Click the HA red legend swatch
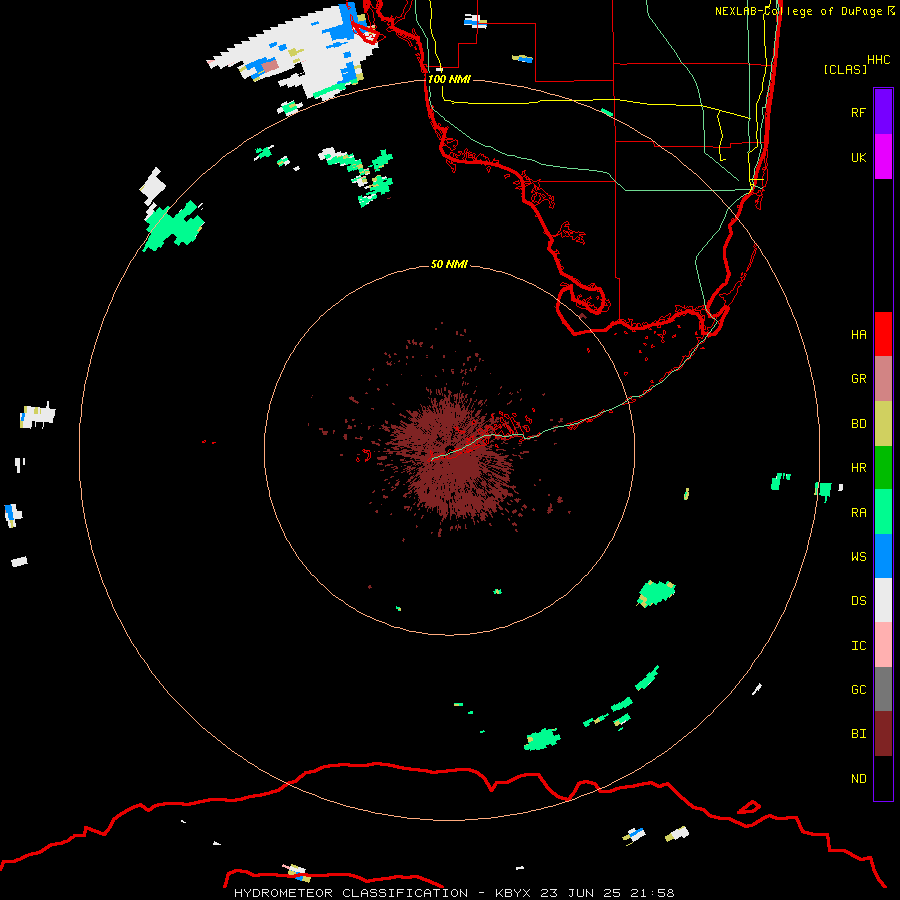Viewport: 900px width, 900px height. (883, 334)
